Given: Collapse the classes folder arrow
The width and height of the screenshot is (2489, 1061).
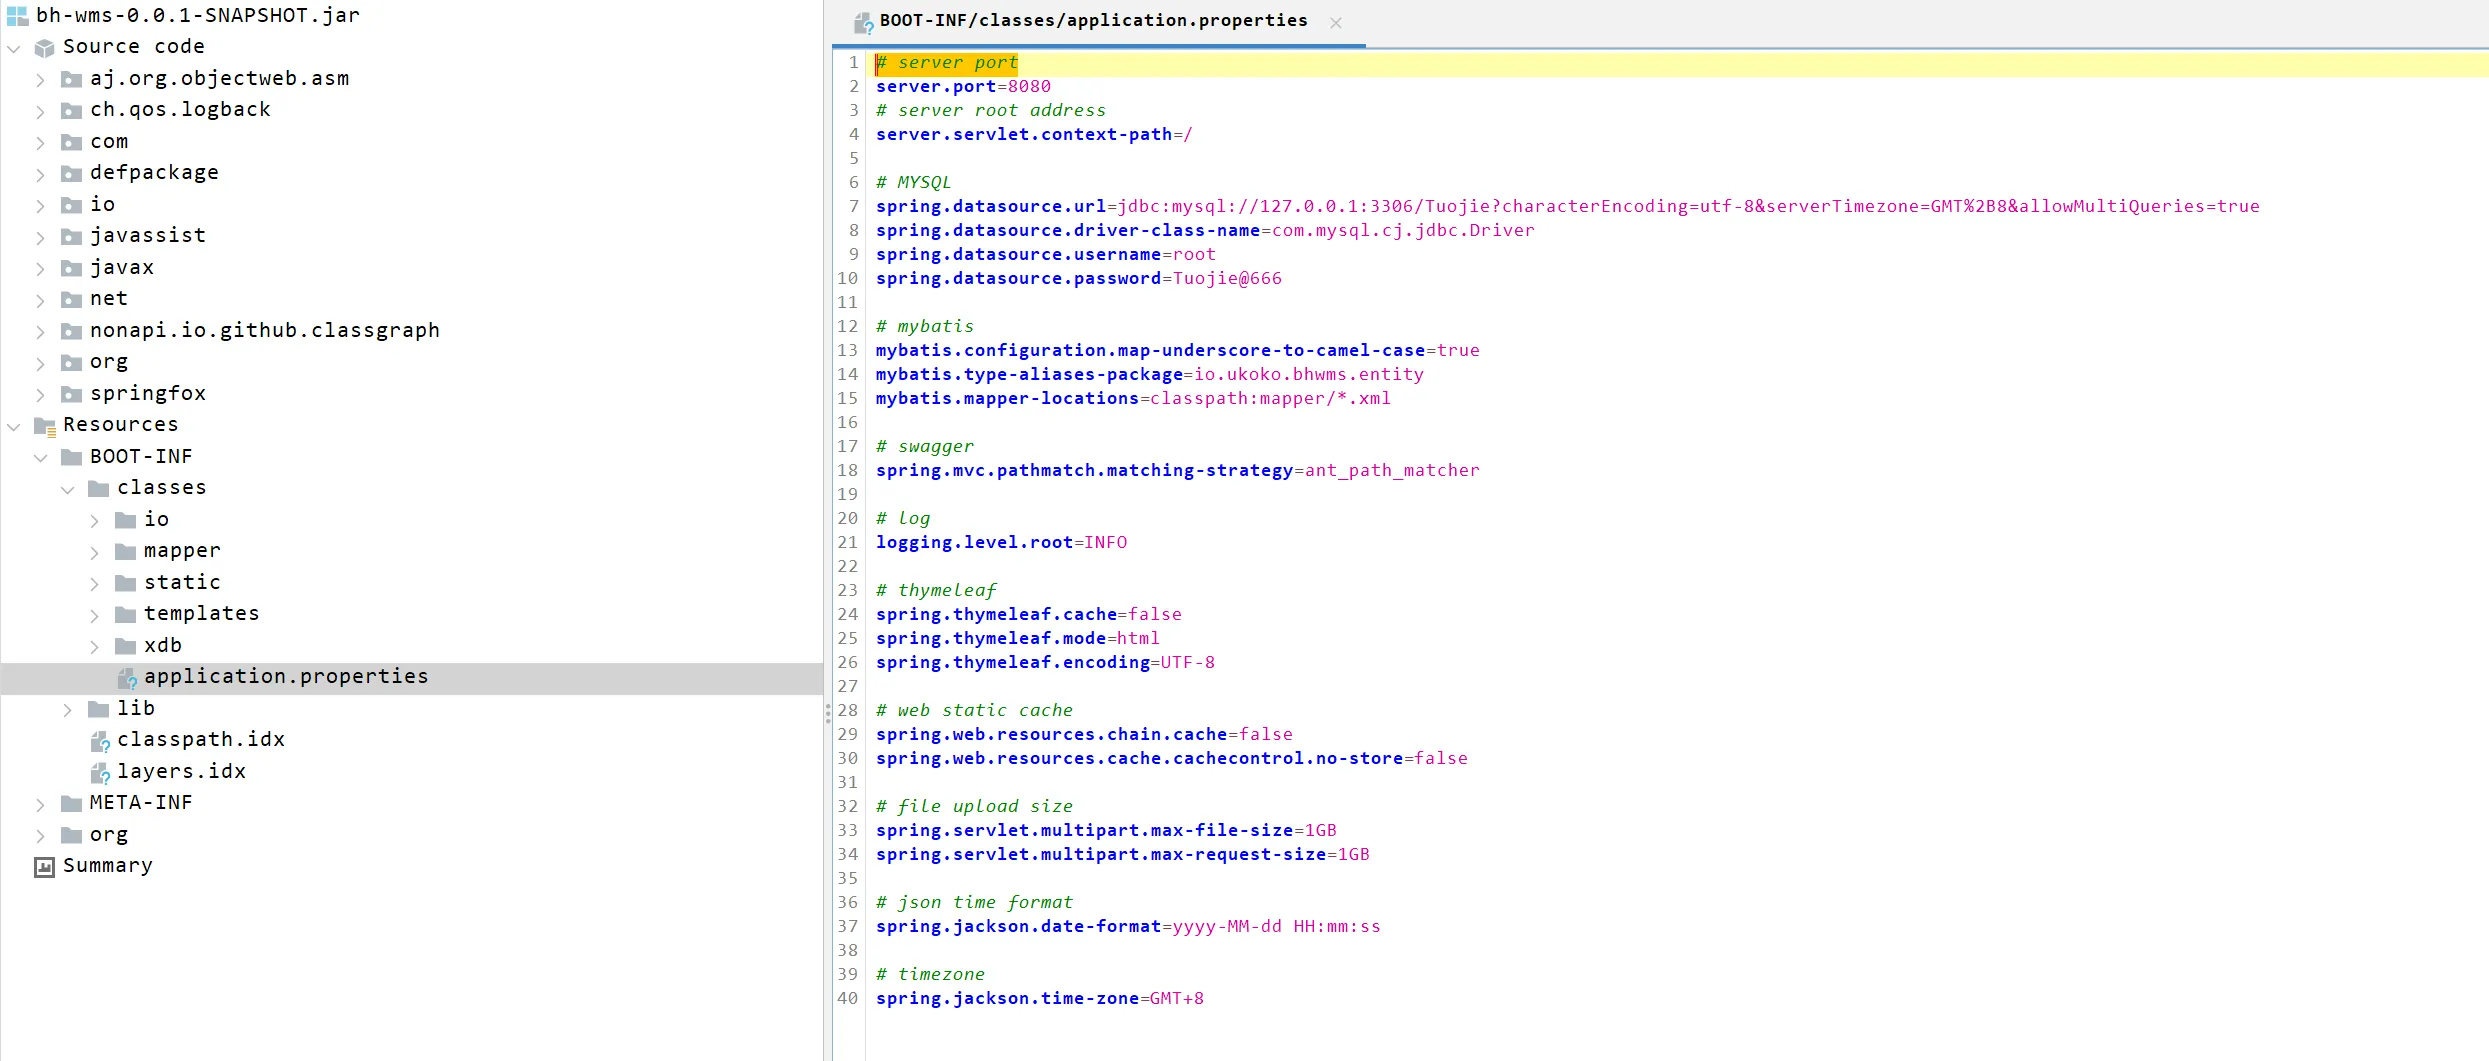Looking at the screenshot, I should 67,489.
